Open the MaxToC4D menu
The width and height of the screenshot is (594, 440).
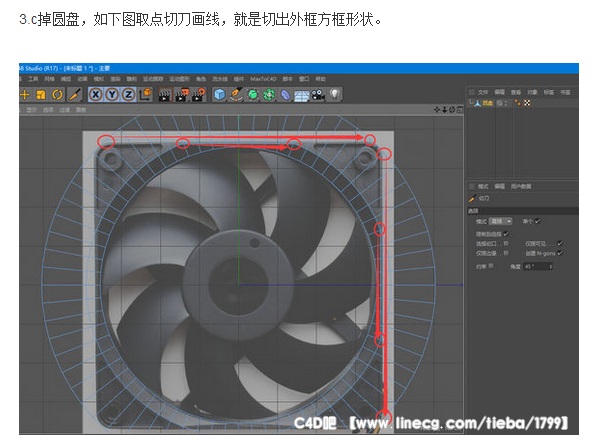[x=264, y=79]
